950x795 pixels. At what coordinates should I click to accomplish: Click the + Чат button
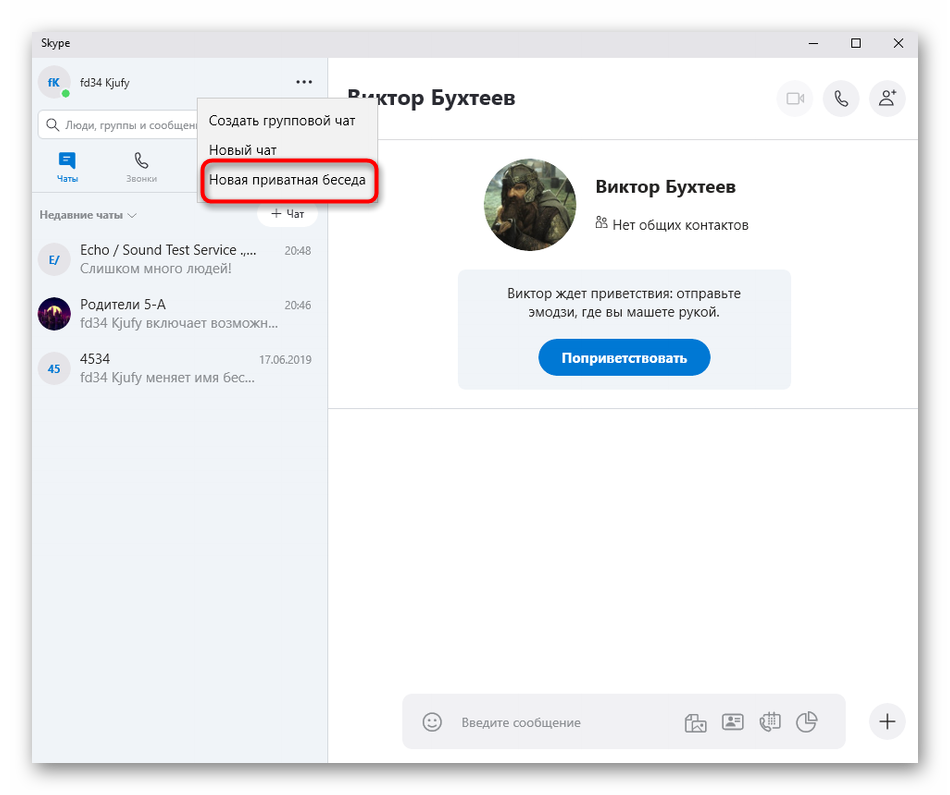pos(287,214)
